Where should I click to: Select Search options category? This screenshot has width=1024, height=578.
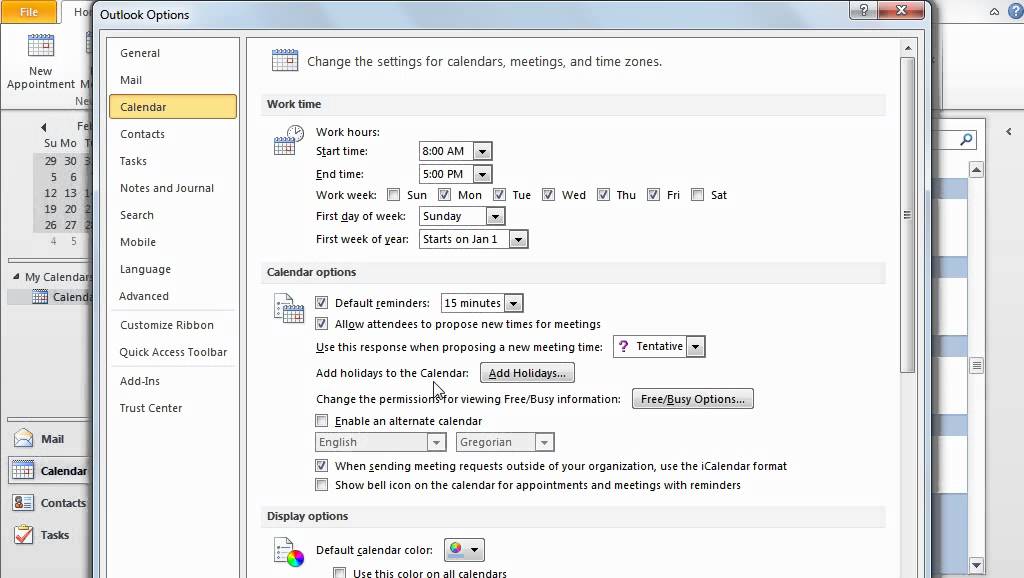click(173, 215)
